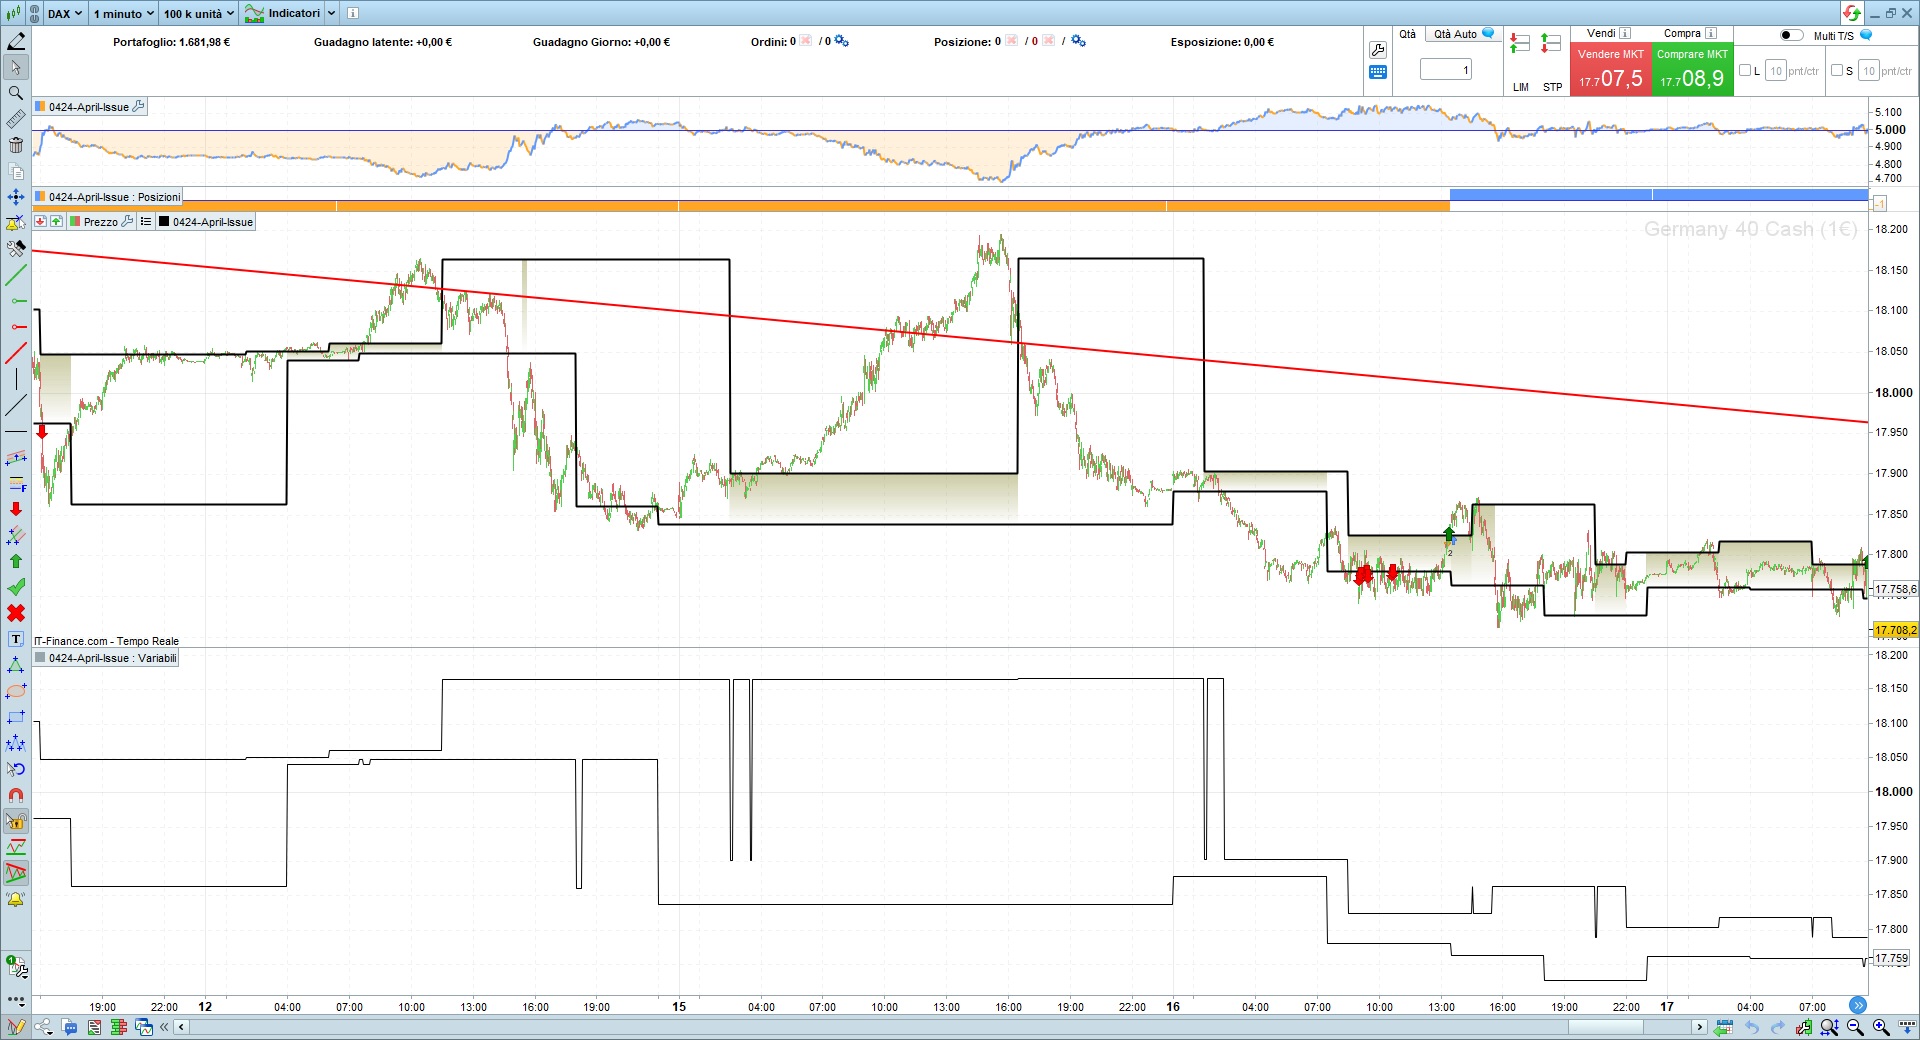Choose the text annotation tool
Viewport: 1920px width, 1040px height.
pos(16,639)
